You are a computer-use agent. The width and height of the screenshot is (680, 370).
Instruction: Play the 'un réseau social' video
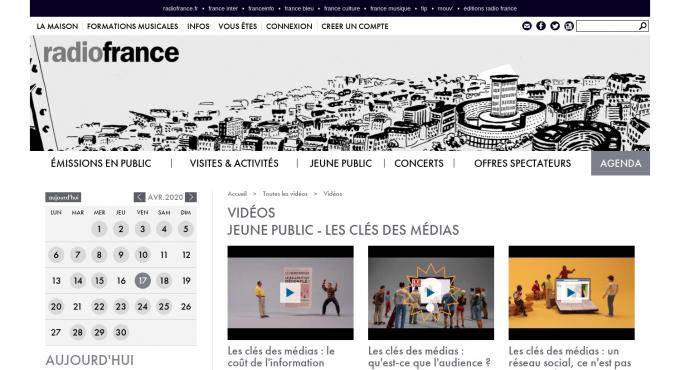[x=571, y=293]
